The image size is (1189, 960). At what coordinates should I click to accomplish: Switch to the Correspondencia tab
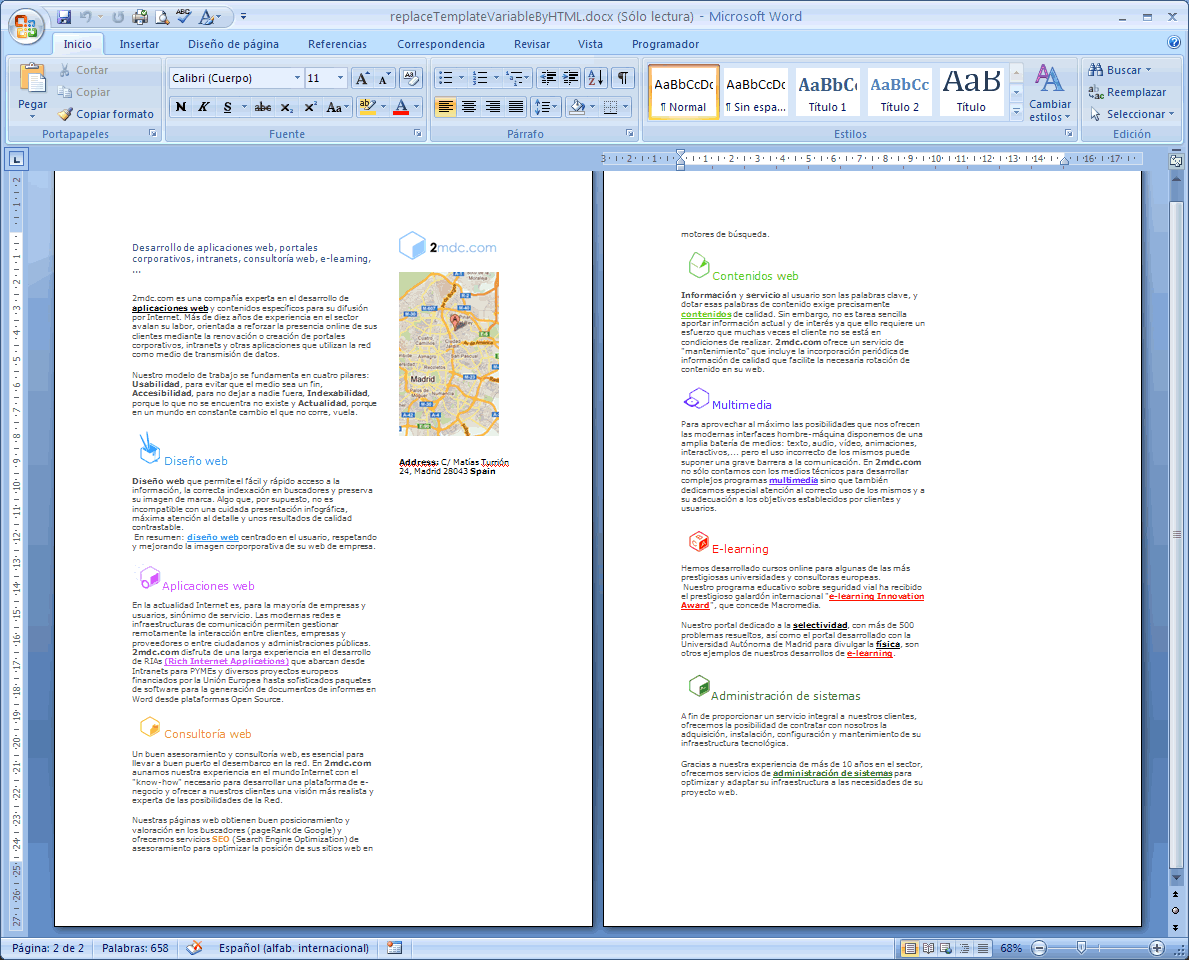[x=441, y=44]
